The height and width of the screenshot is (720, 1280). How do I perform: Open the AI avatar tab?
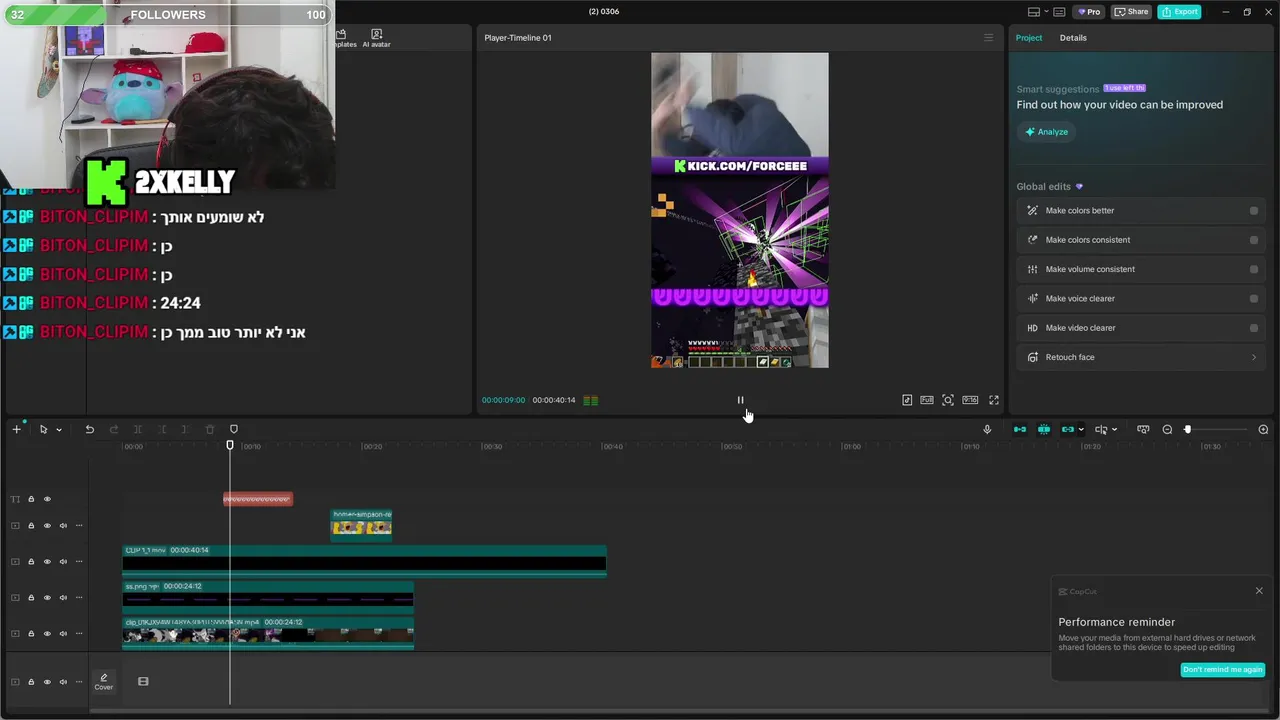[x=377, y=39]
